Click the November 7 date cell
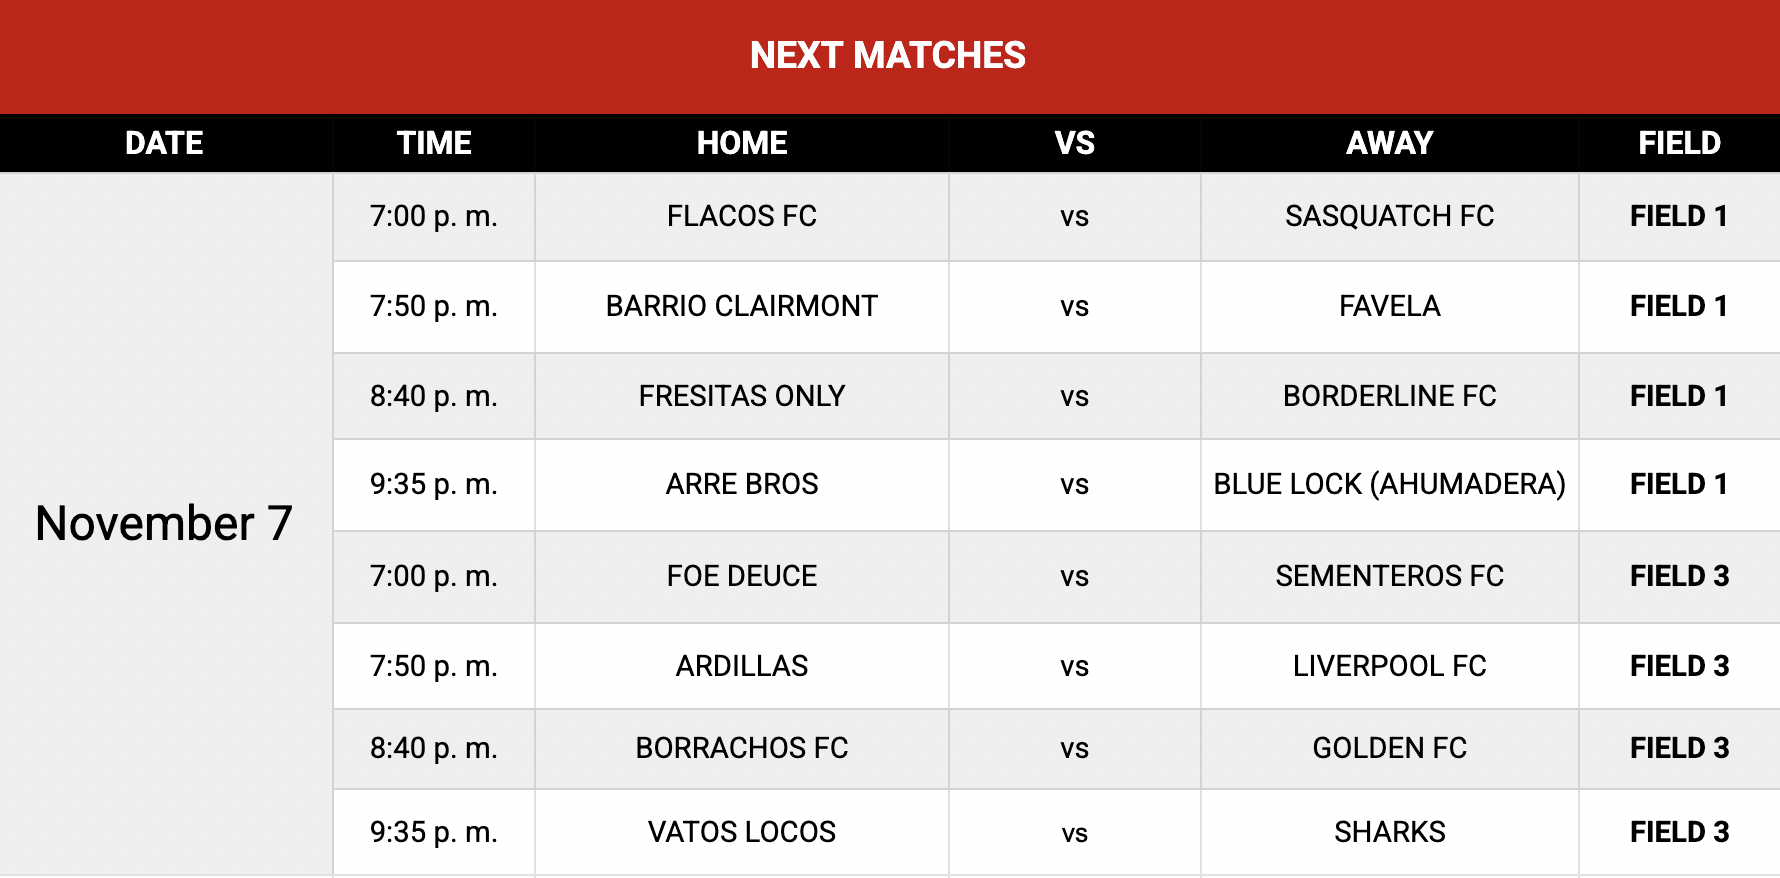The height and width of the screenshot is (878, 1780). tap(164, 523)
